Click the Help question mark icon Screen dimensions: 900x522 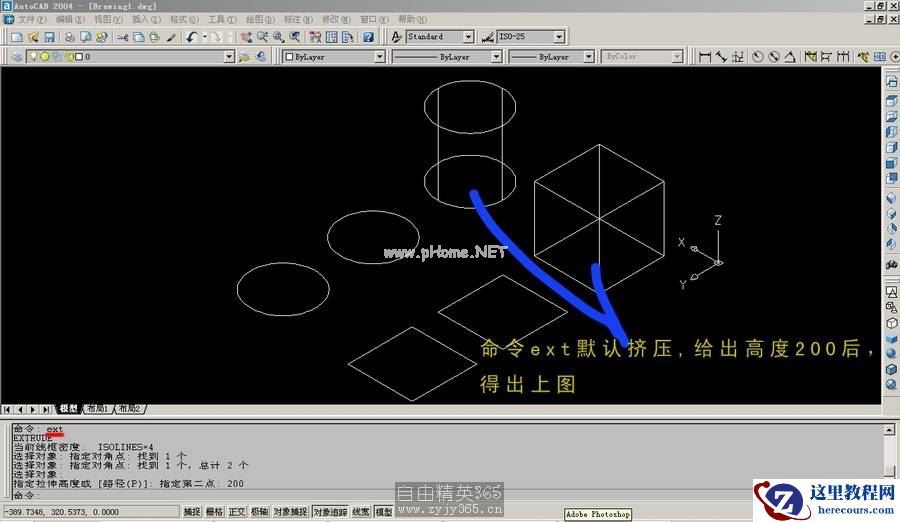368,37
